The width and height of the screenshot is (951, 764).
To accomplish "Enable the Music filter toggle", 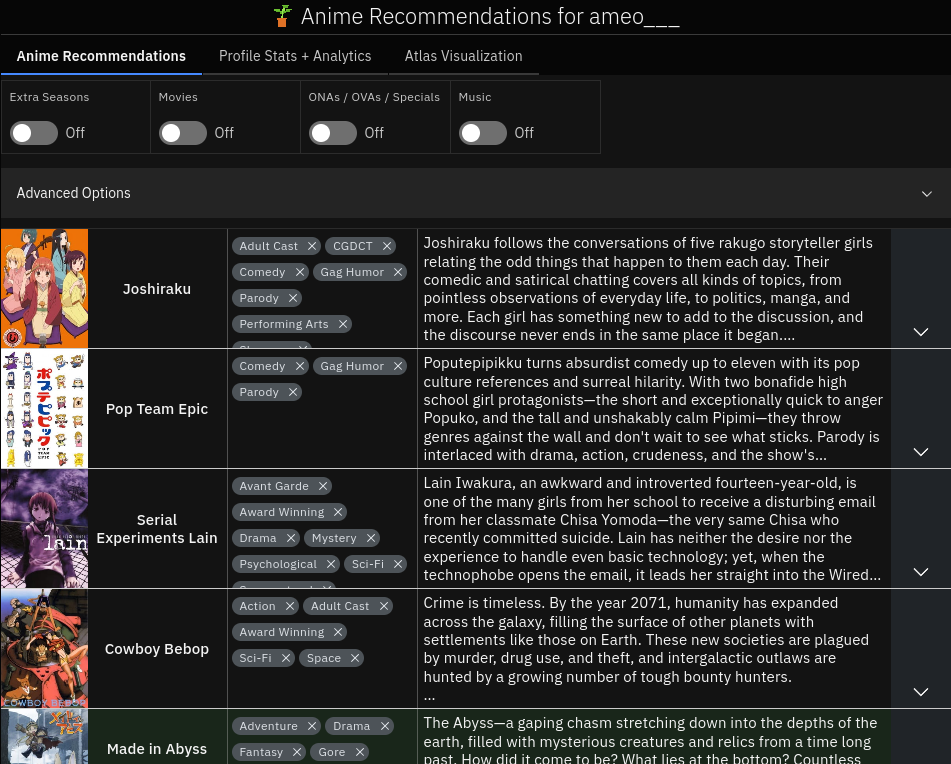I will [483, 133].
